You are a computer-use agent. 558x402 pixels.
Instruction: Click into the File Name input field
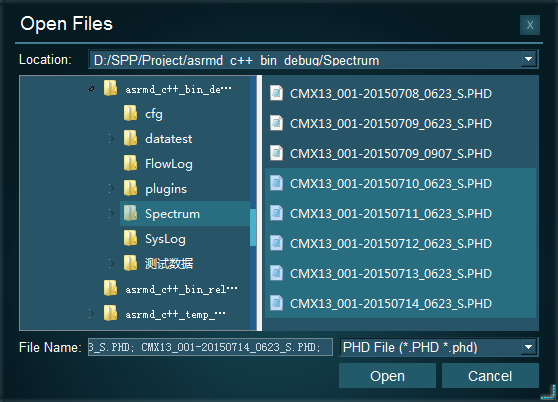pos(210,347)
